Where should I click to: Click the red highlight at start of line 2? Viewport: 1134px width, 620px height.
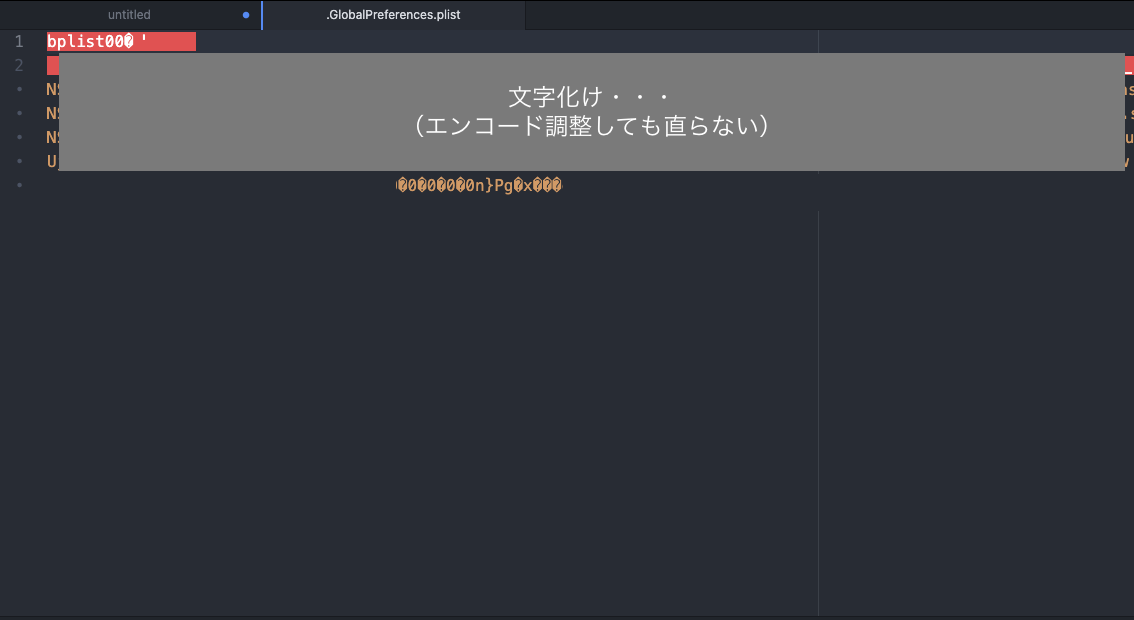pos(52,66)
